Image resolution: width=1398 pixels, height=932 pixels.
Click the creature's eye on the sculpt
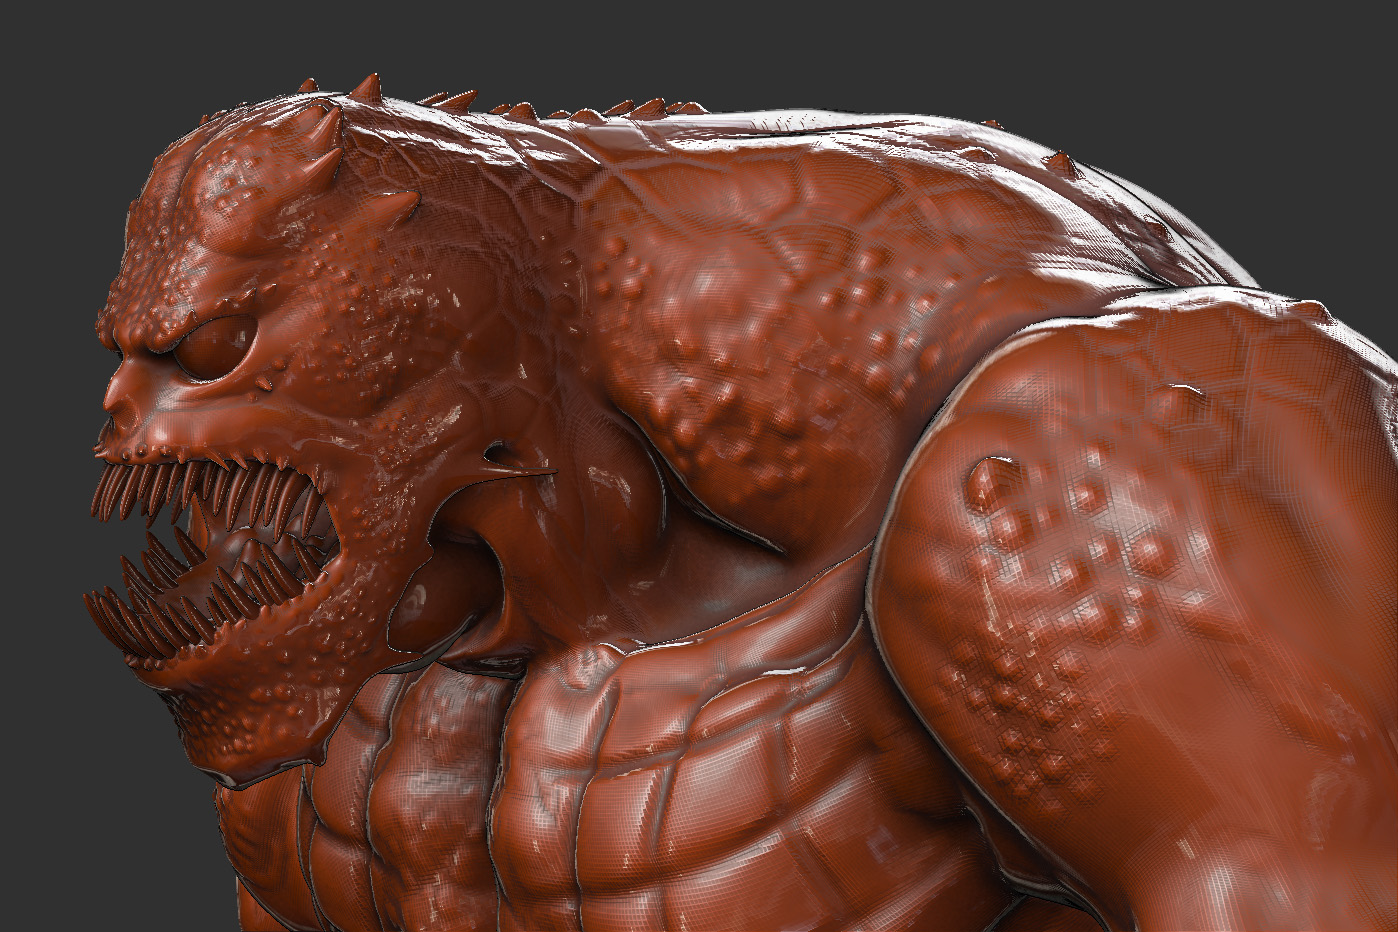tap(212, 346)
